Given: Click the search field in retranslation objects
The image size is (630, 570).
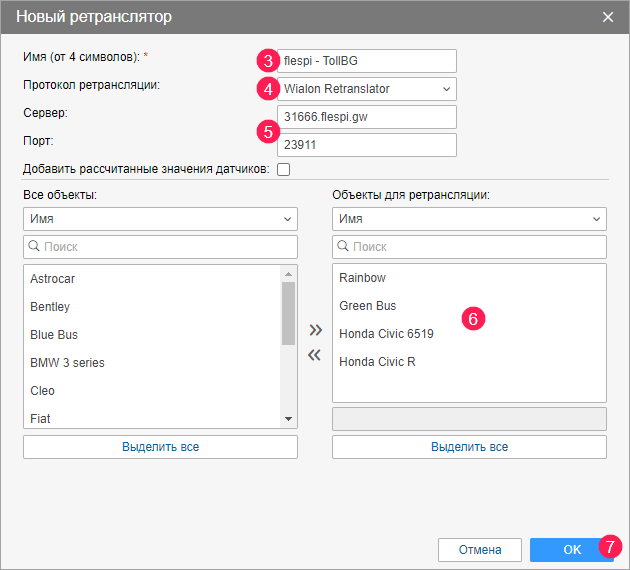Looking at the screenshot, I should tap(469, 246).
